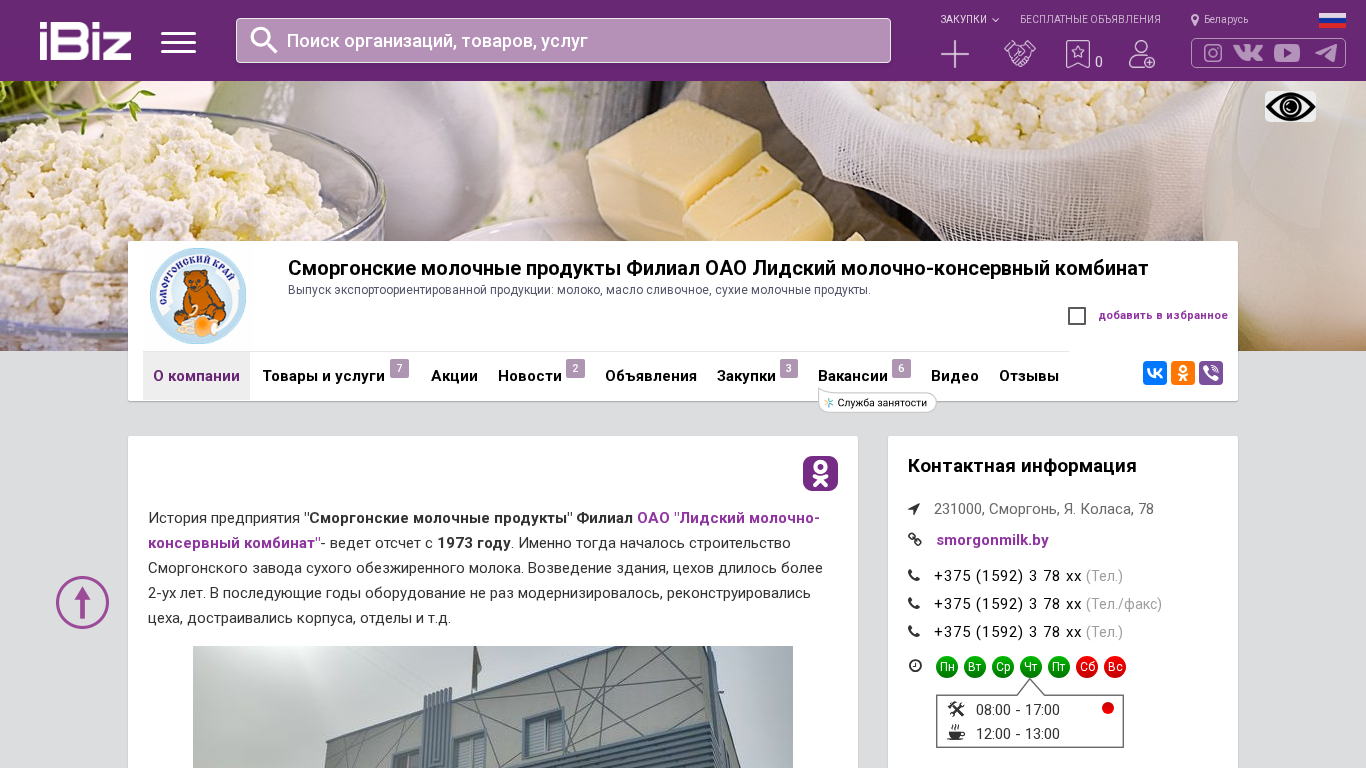Image resolution: width=1366 pixels, height=768 pixels.
Task: Open the handshake partners icon
Action: tap(1020, 54)
